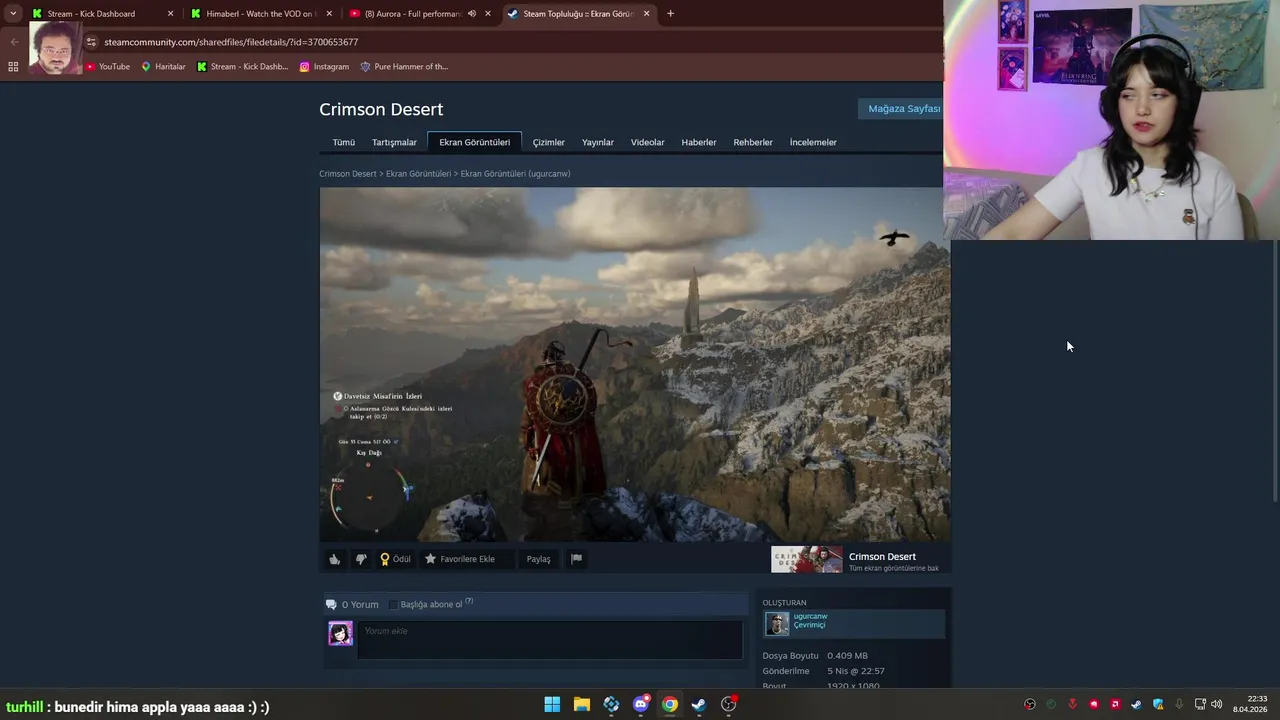This screenshot has width=1280, height=720.
Task: Click the Steam icon in system tray
Action: tap(1137, 704)
